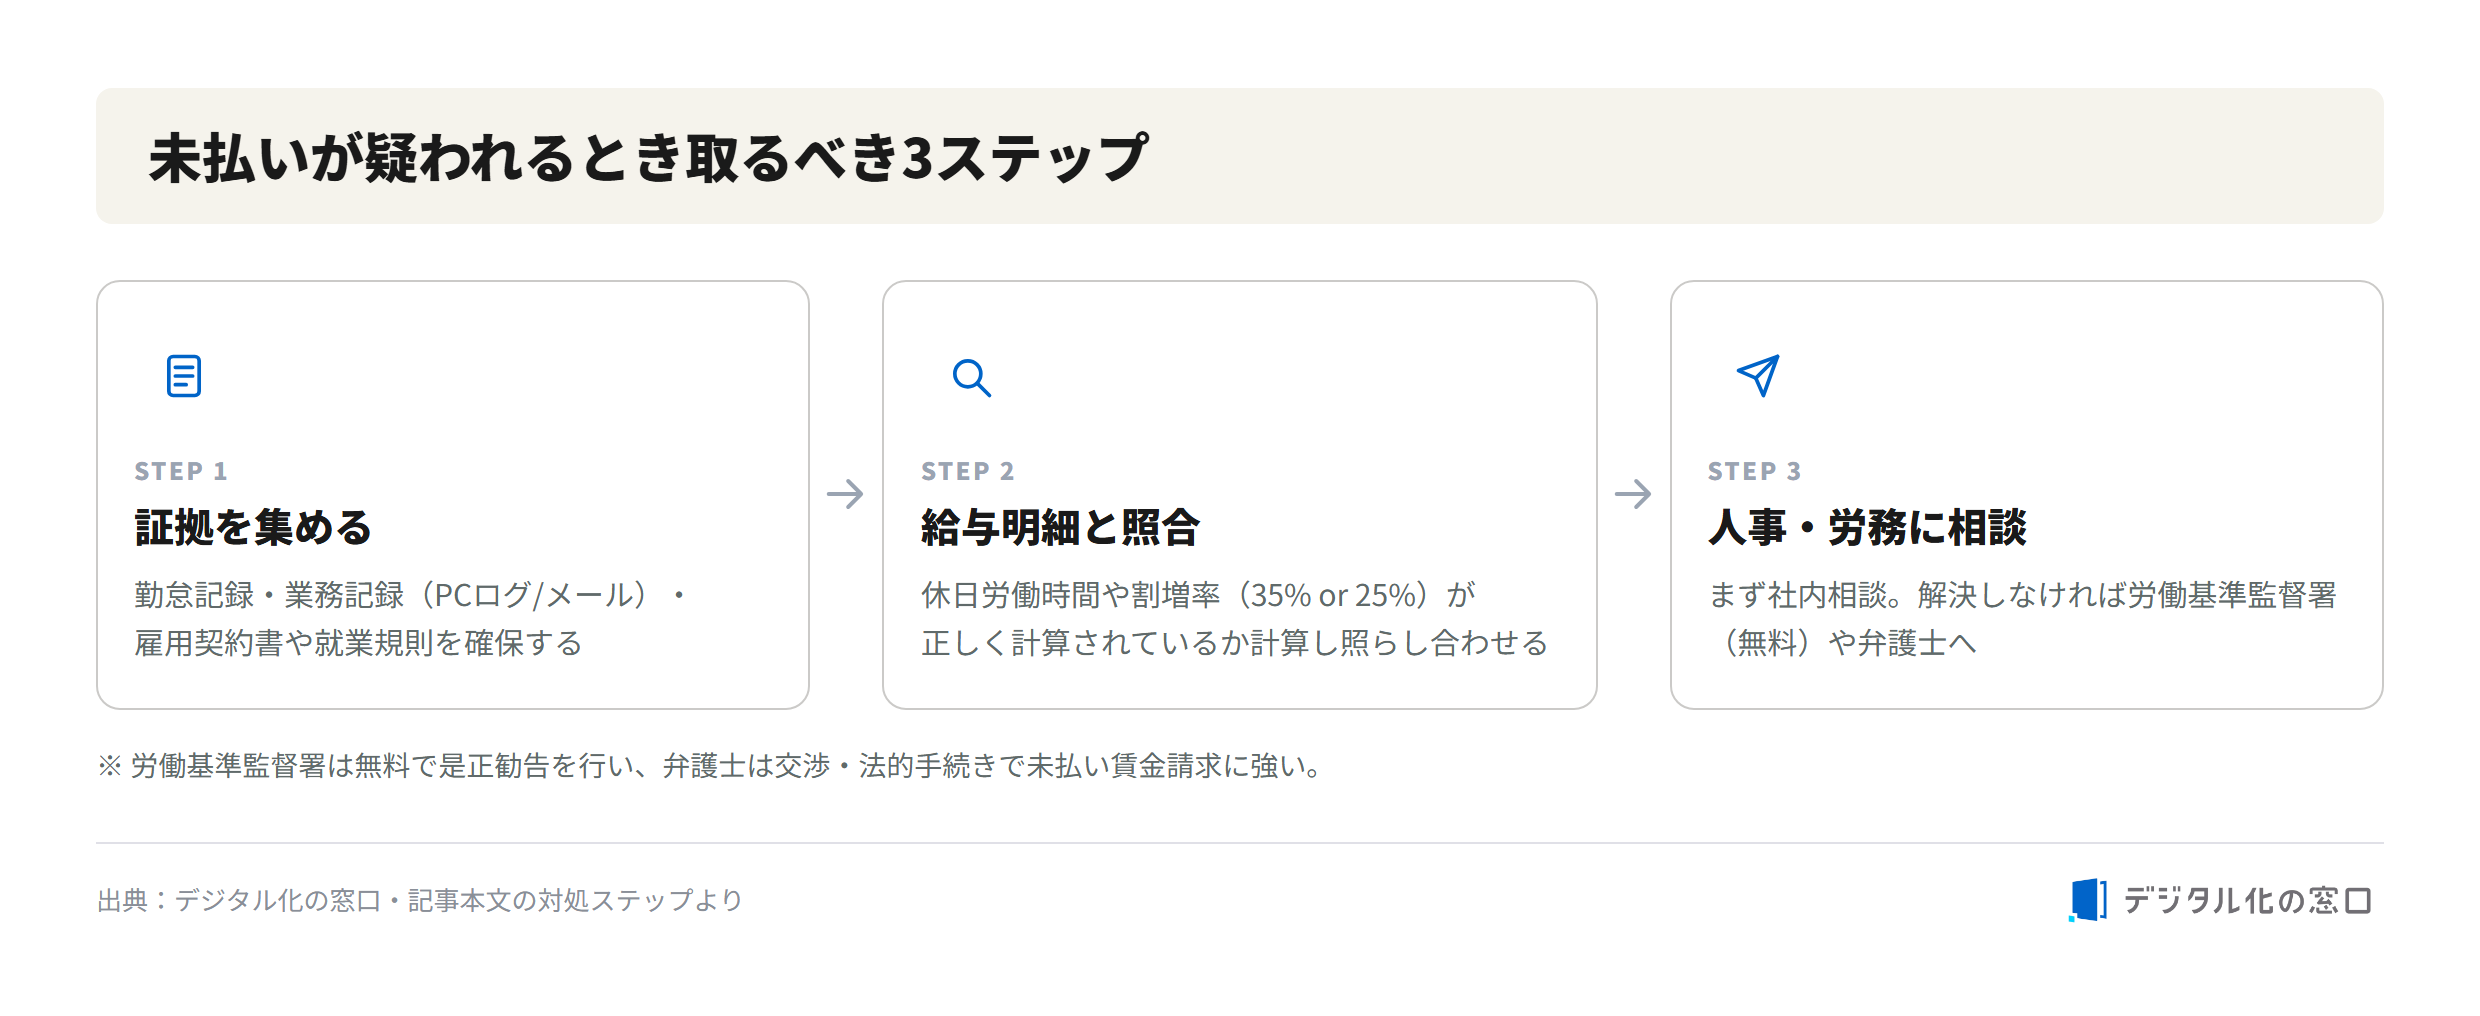Click the arrow between Step 2 and Step 3

coord(1633,494)
